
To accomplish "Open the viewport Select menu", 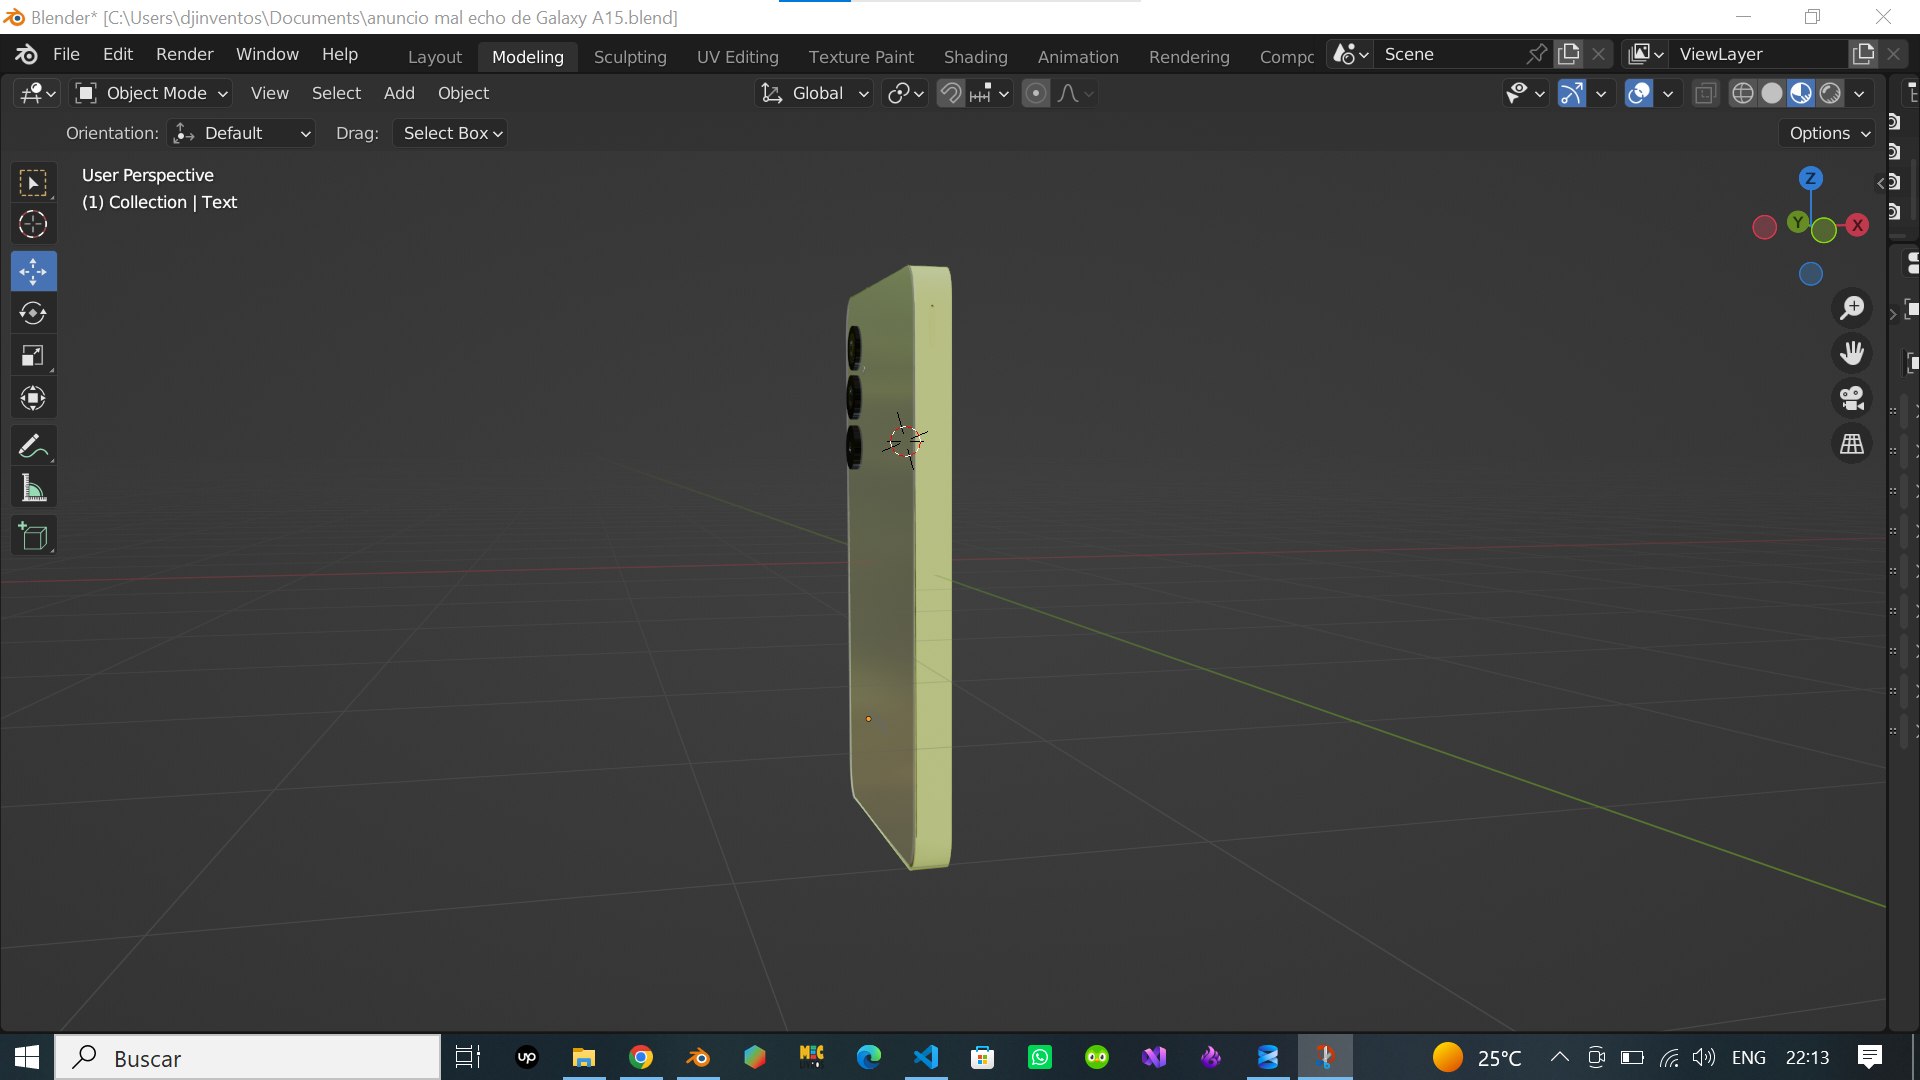I will click(x=336, y=93).
